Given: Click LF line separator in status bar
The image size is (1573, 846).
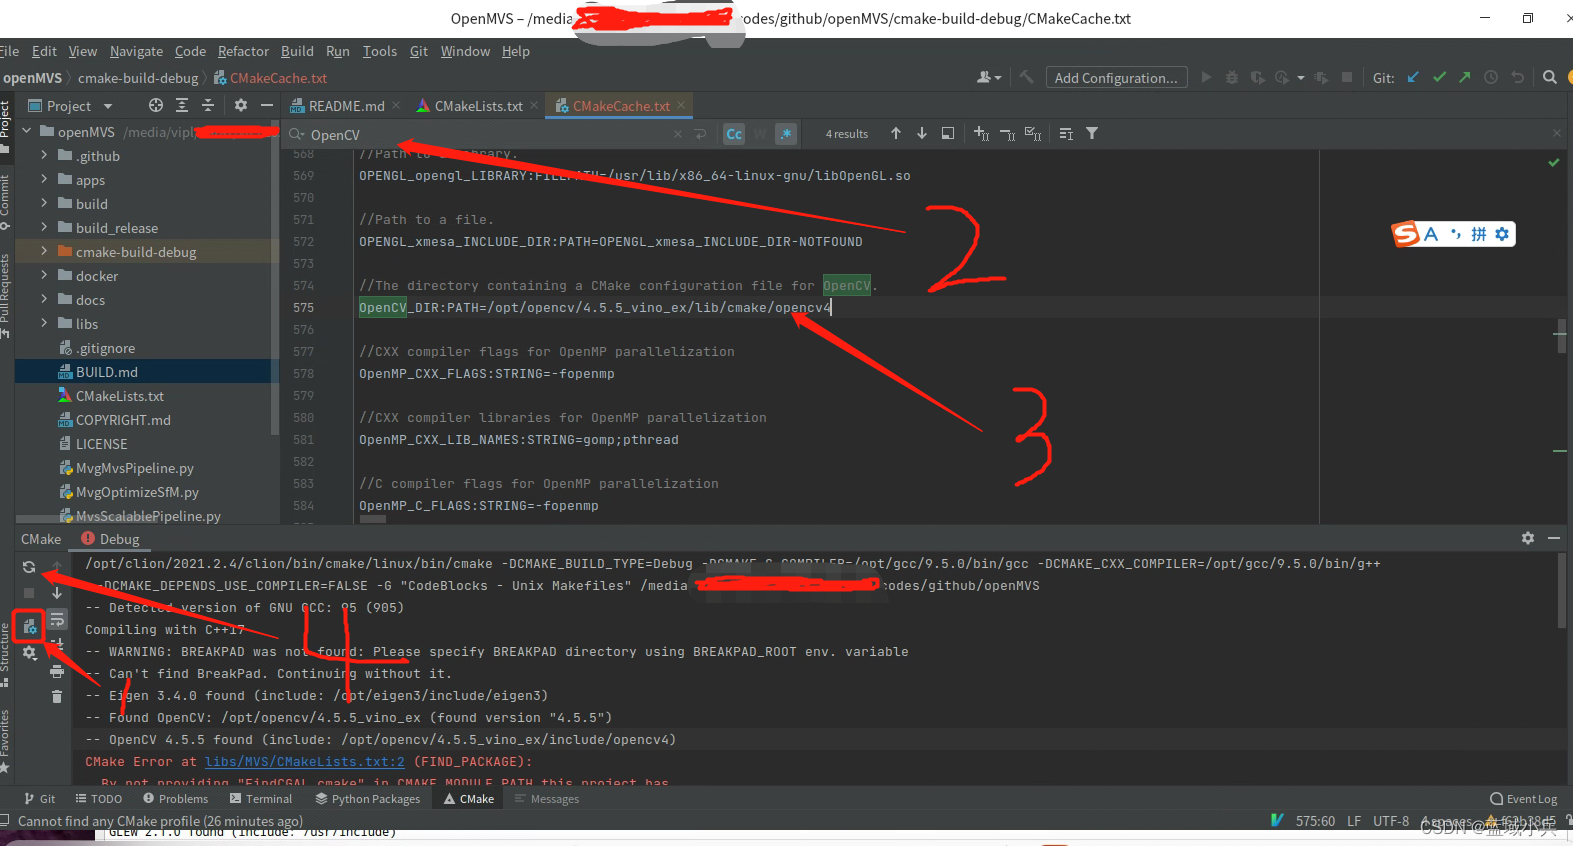Looking at the screenshot, I should (x=1354, y=821).
